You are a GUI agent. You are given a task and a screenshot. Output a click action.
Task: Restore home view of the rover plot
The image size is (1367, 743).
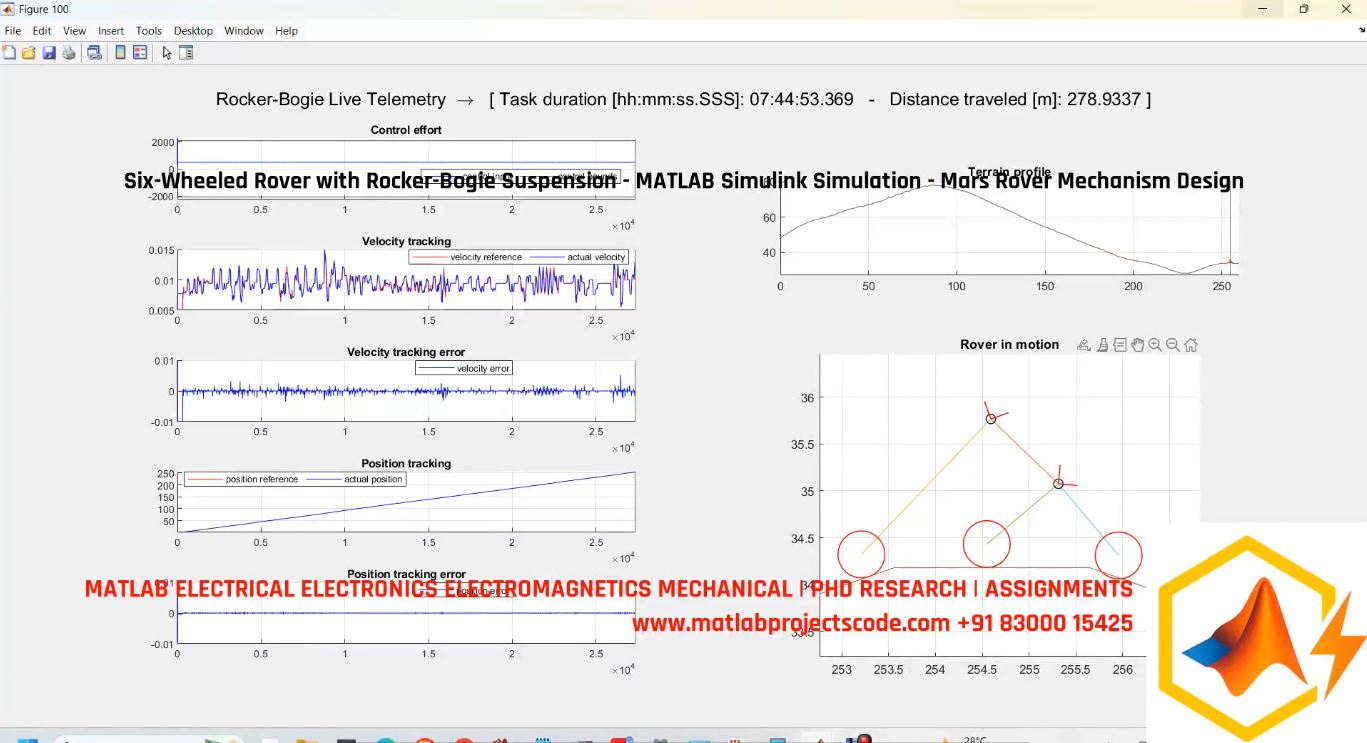pyautogui.click(x=1190, y=345)
